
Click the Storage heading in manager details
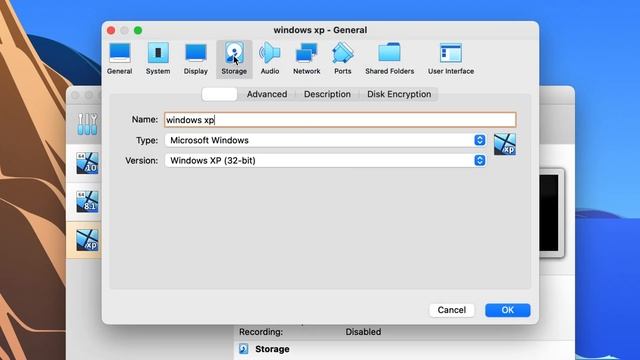click(x=272, y=349)
